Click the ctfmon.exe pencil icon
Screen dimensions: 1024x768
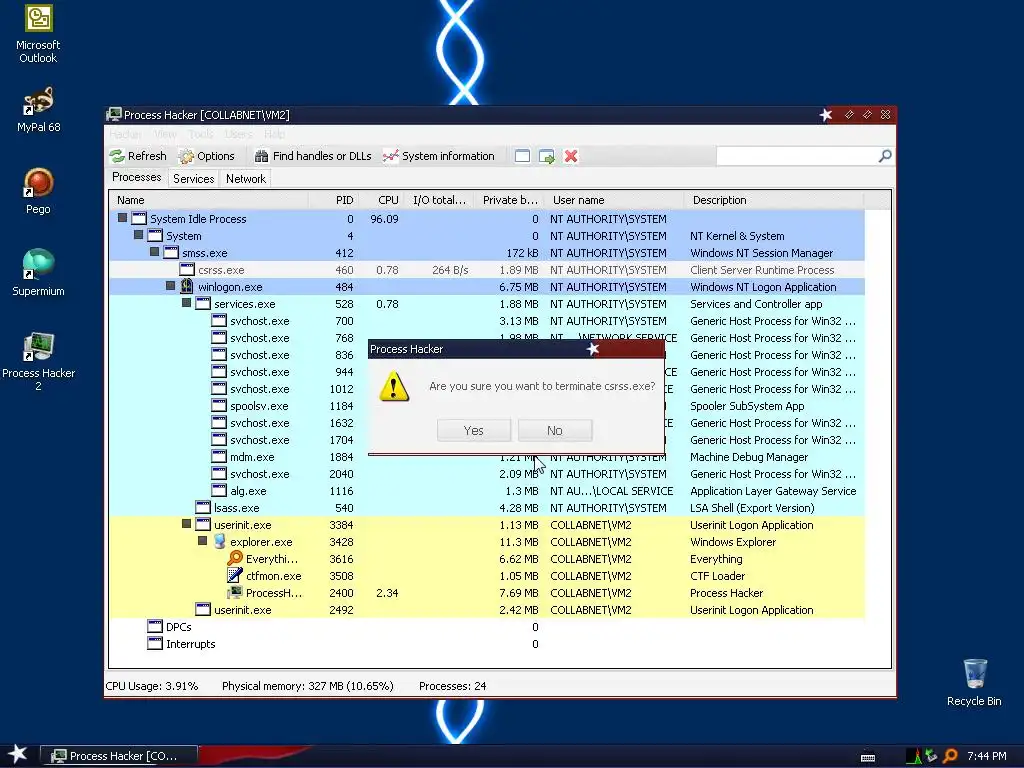pyautogui.click(x=235, y=575)
